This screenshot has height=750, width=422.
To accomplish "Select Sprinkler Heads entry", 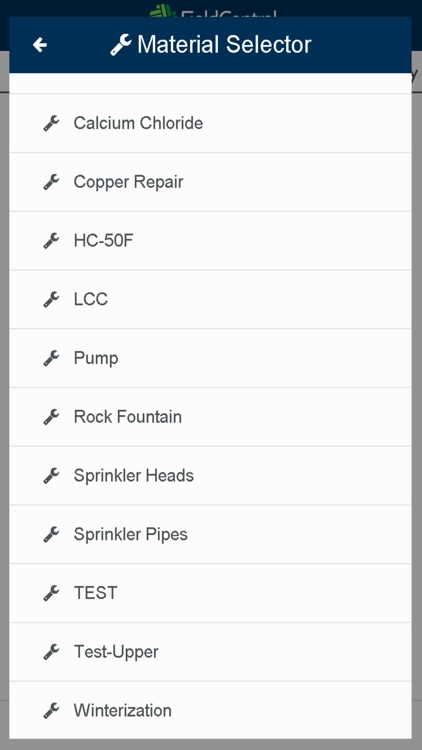I will 211,476.
